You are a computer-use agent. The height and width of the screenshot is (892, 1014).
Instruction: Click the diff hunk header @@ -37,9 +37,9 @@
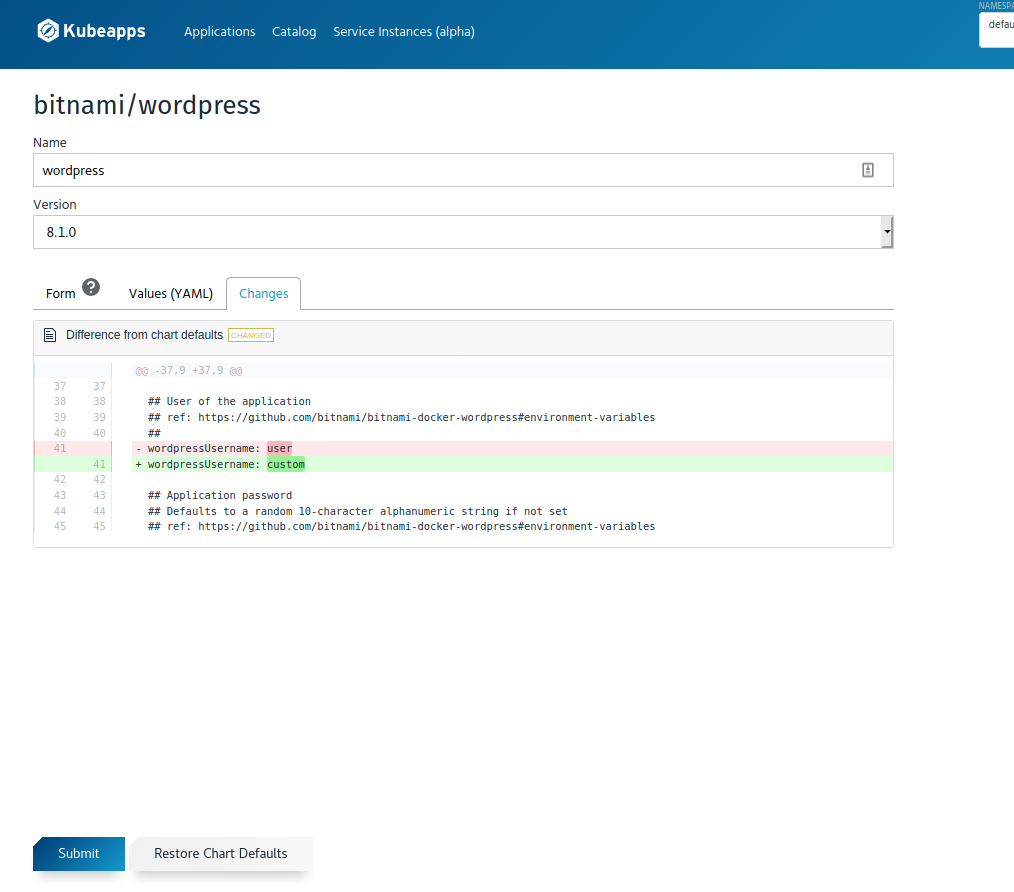point(189,371)
